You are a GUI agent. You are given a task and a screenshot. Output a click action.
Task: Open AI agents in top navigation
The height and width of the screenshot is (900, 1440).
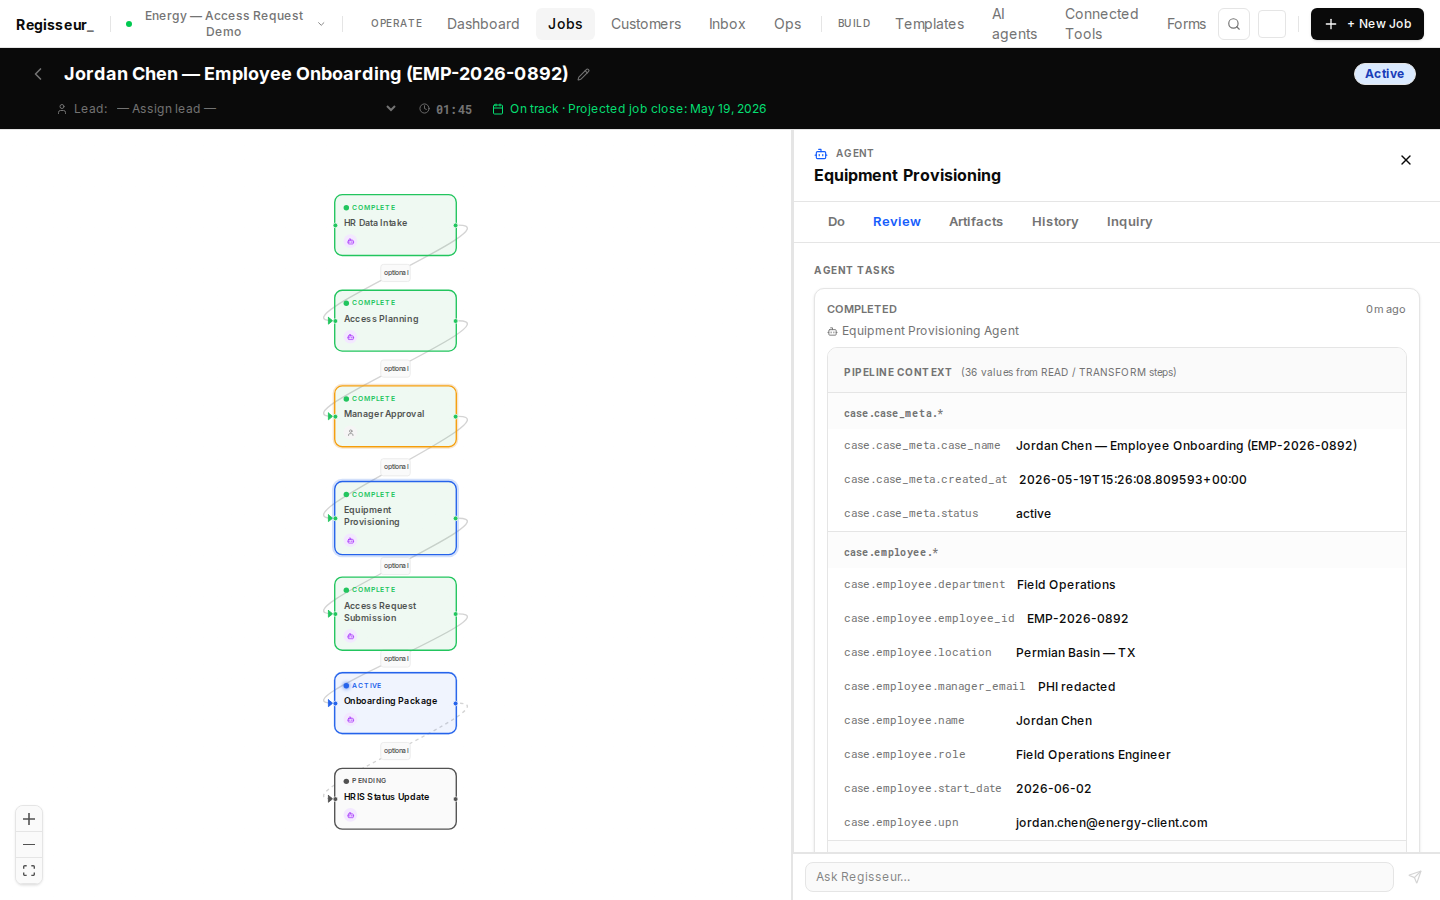click(x=1014, y=24)
